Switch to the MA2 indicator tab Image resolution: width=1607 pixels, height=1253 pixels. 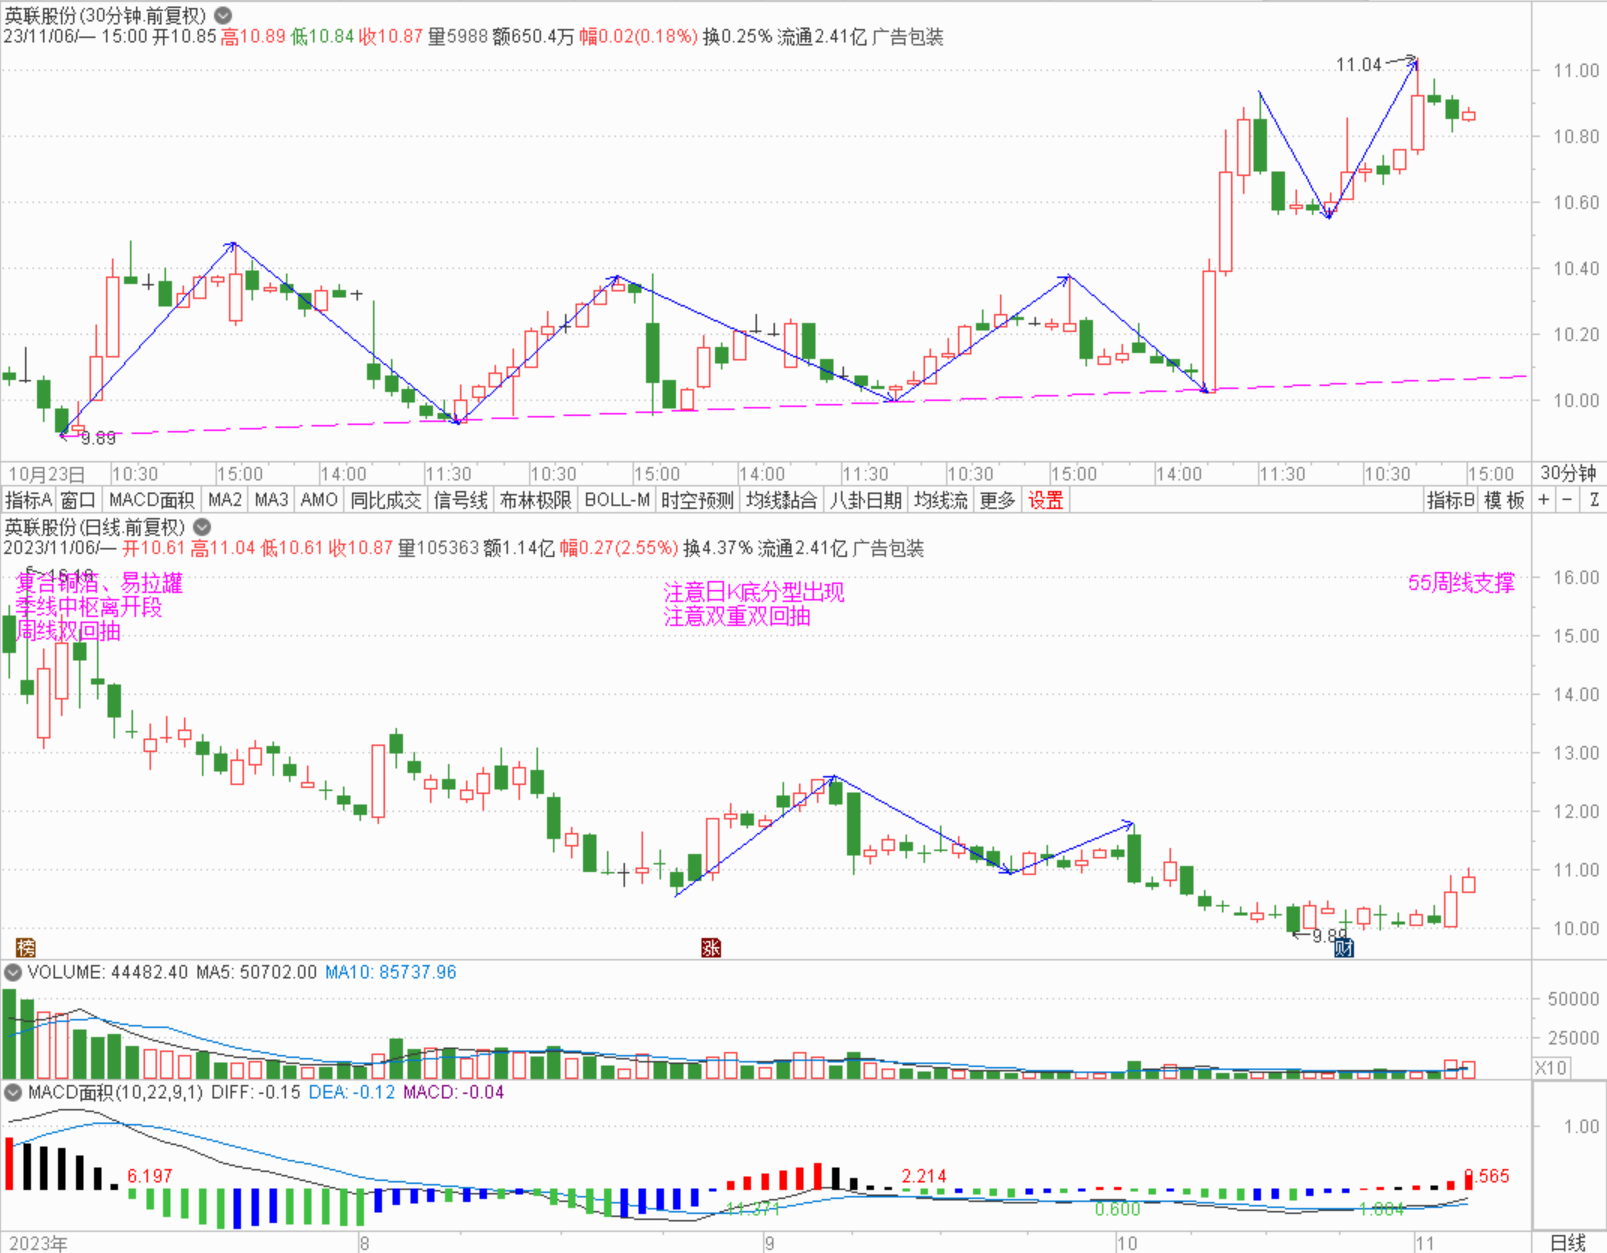[x=225, y=500]
